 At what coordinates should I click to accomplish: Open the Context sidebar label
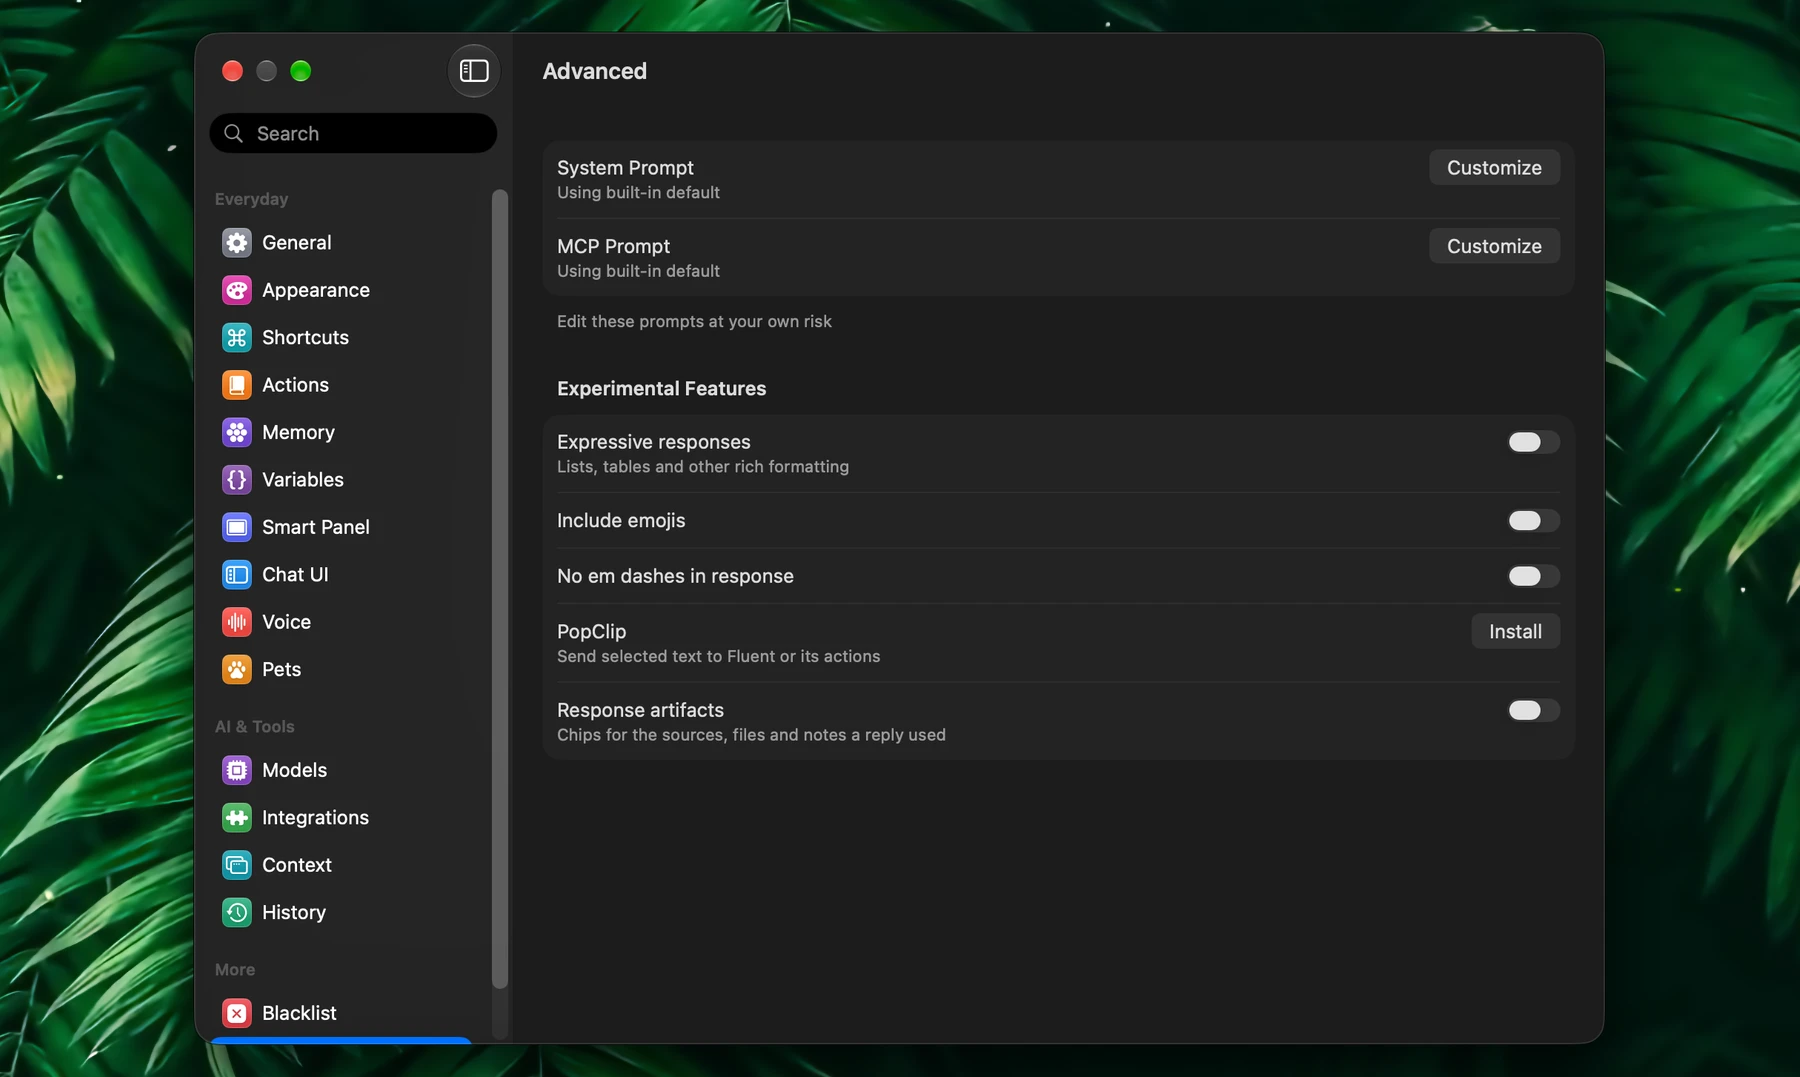pyautogui.click(x=297, y=865)
